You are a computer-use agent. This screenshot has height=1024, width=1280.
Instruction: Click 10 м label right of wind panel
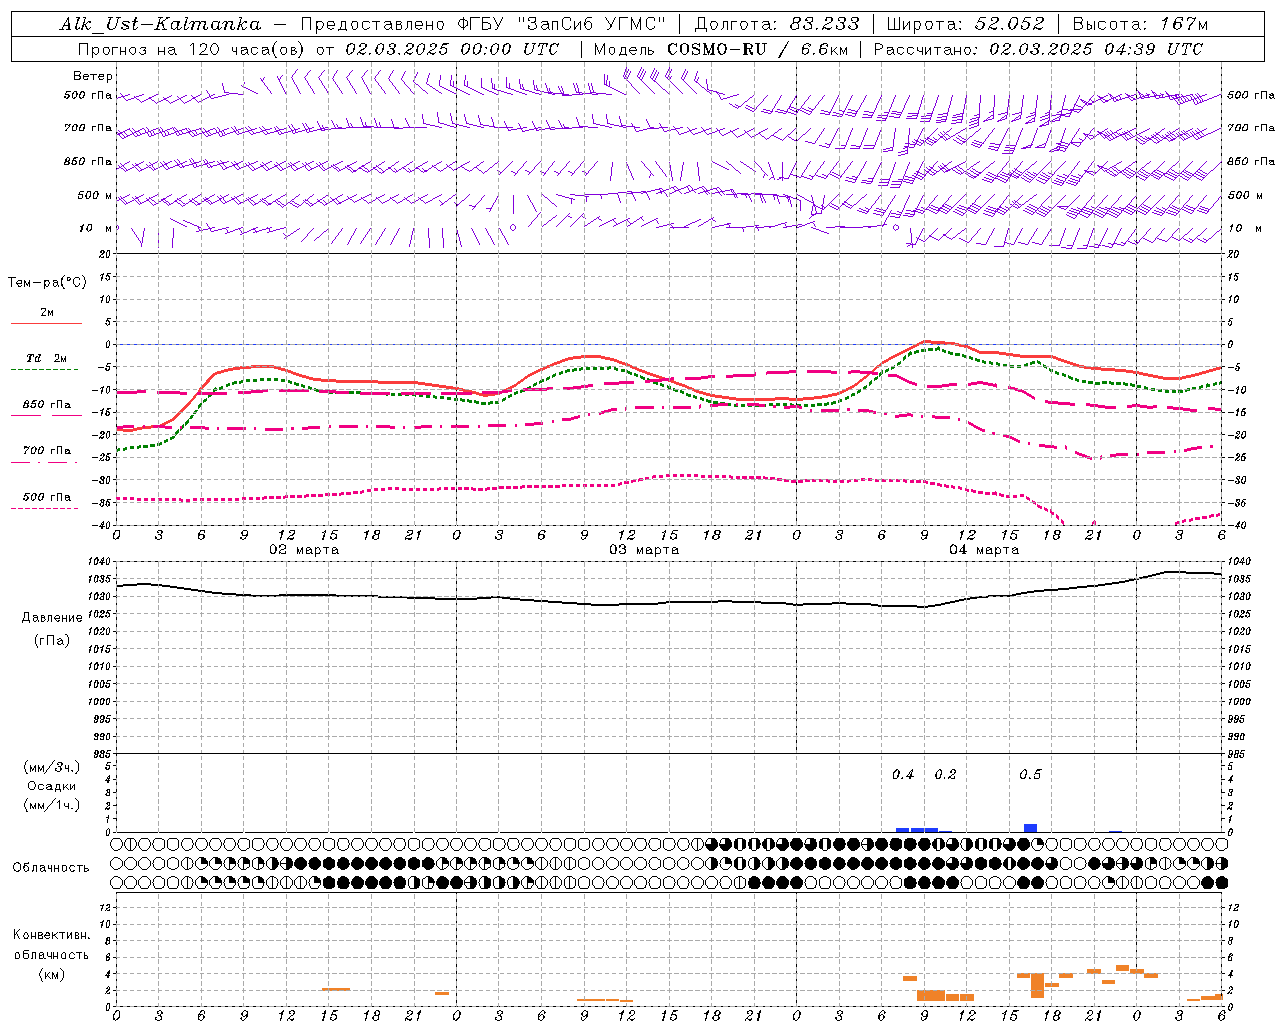click(1246, 228)
